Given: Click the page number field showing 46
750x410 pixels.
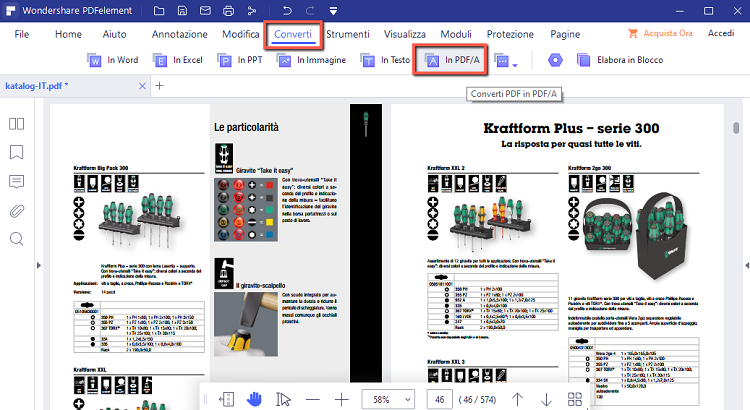Looking at the screenshot, I should [x=440, y=399].
